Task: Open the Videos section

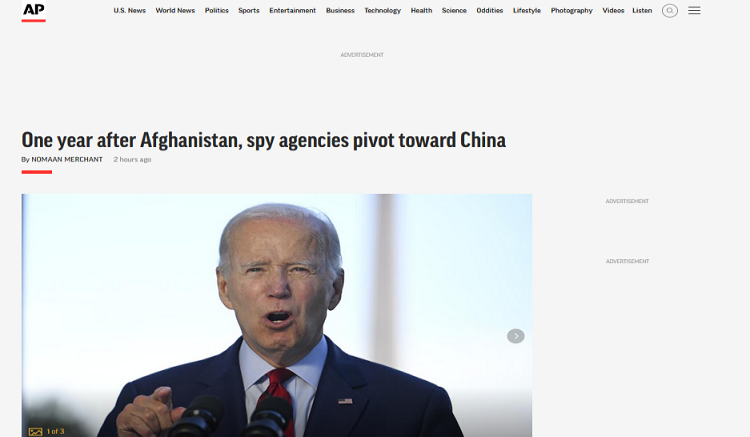Action: pos(613,11)
